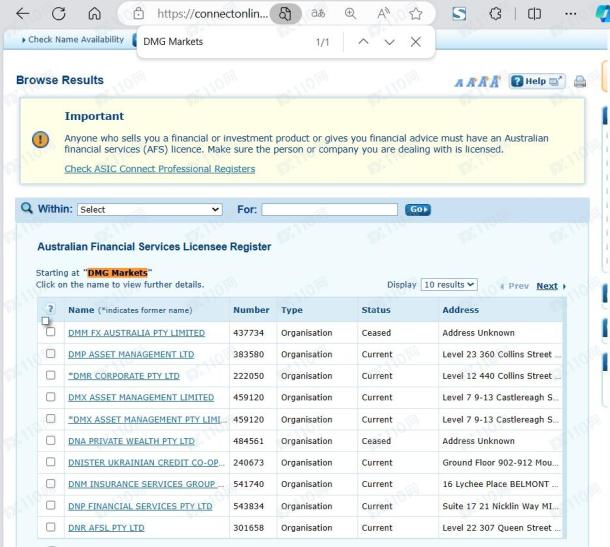Tick checkbox for DMM FX AUSTRALIA PTY LIMITED

click(51, 332)
